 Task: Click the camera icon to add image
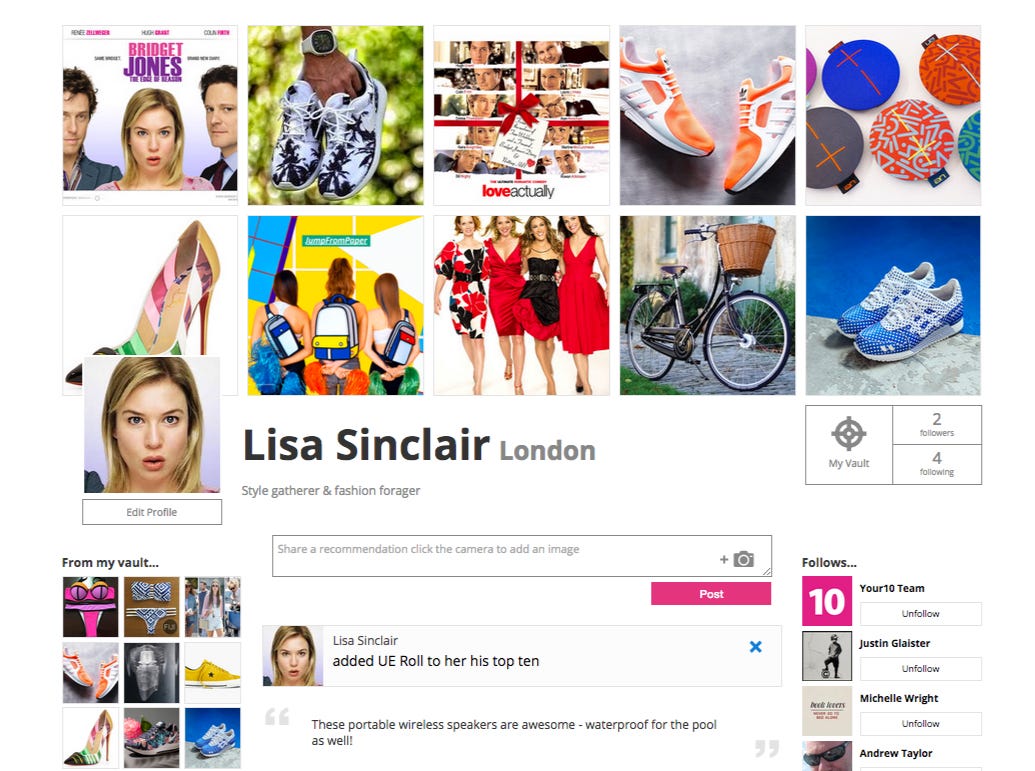pyautogui.click(x=743, y=559)
